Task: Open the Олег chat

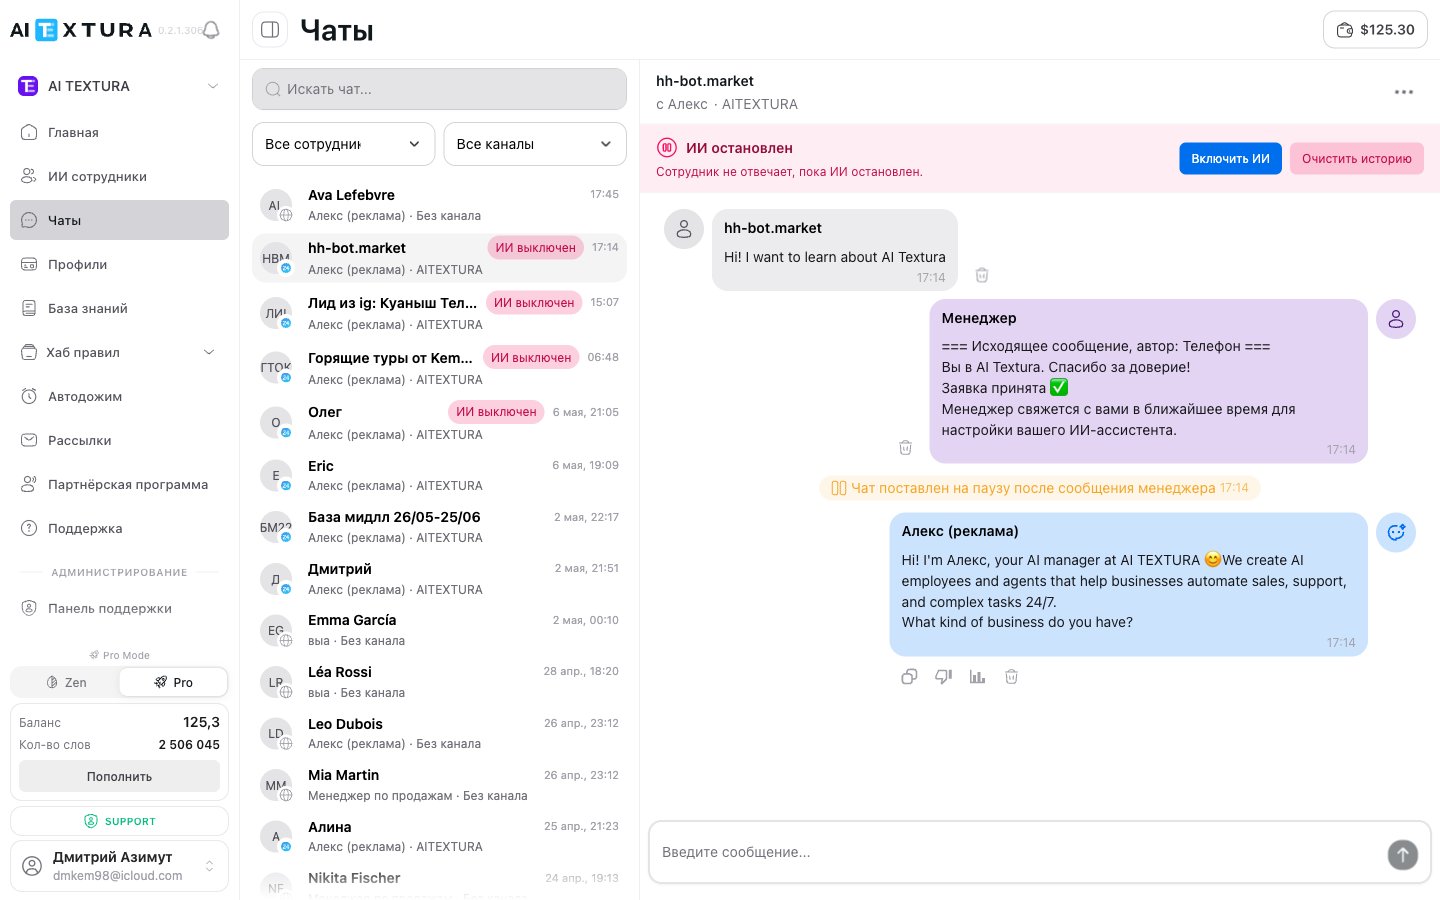Action: pos(439,423)
